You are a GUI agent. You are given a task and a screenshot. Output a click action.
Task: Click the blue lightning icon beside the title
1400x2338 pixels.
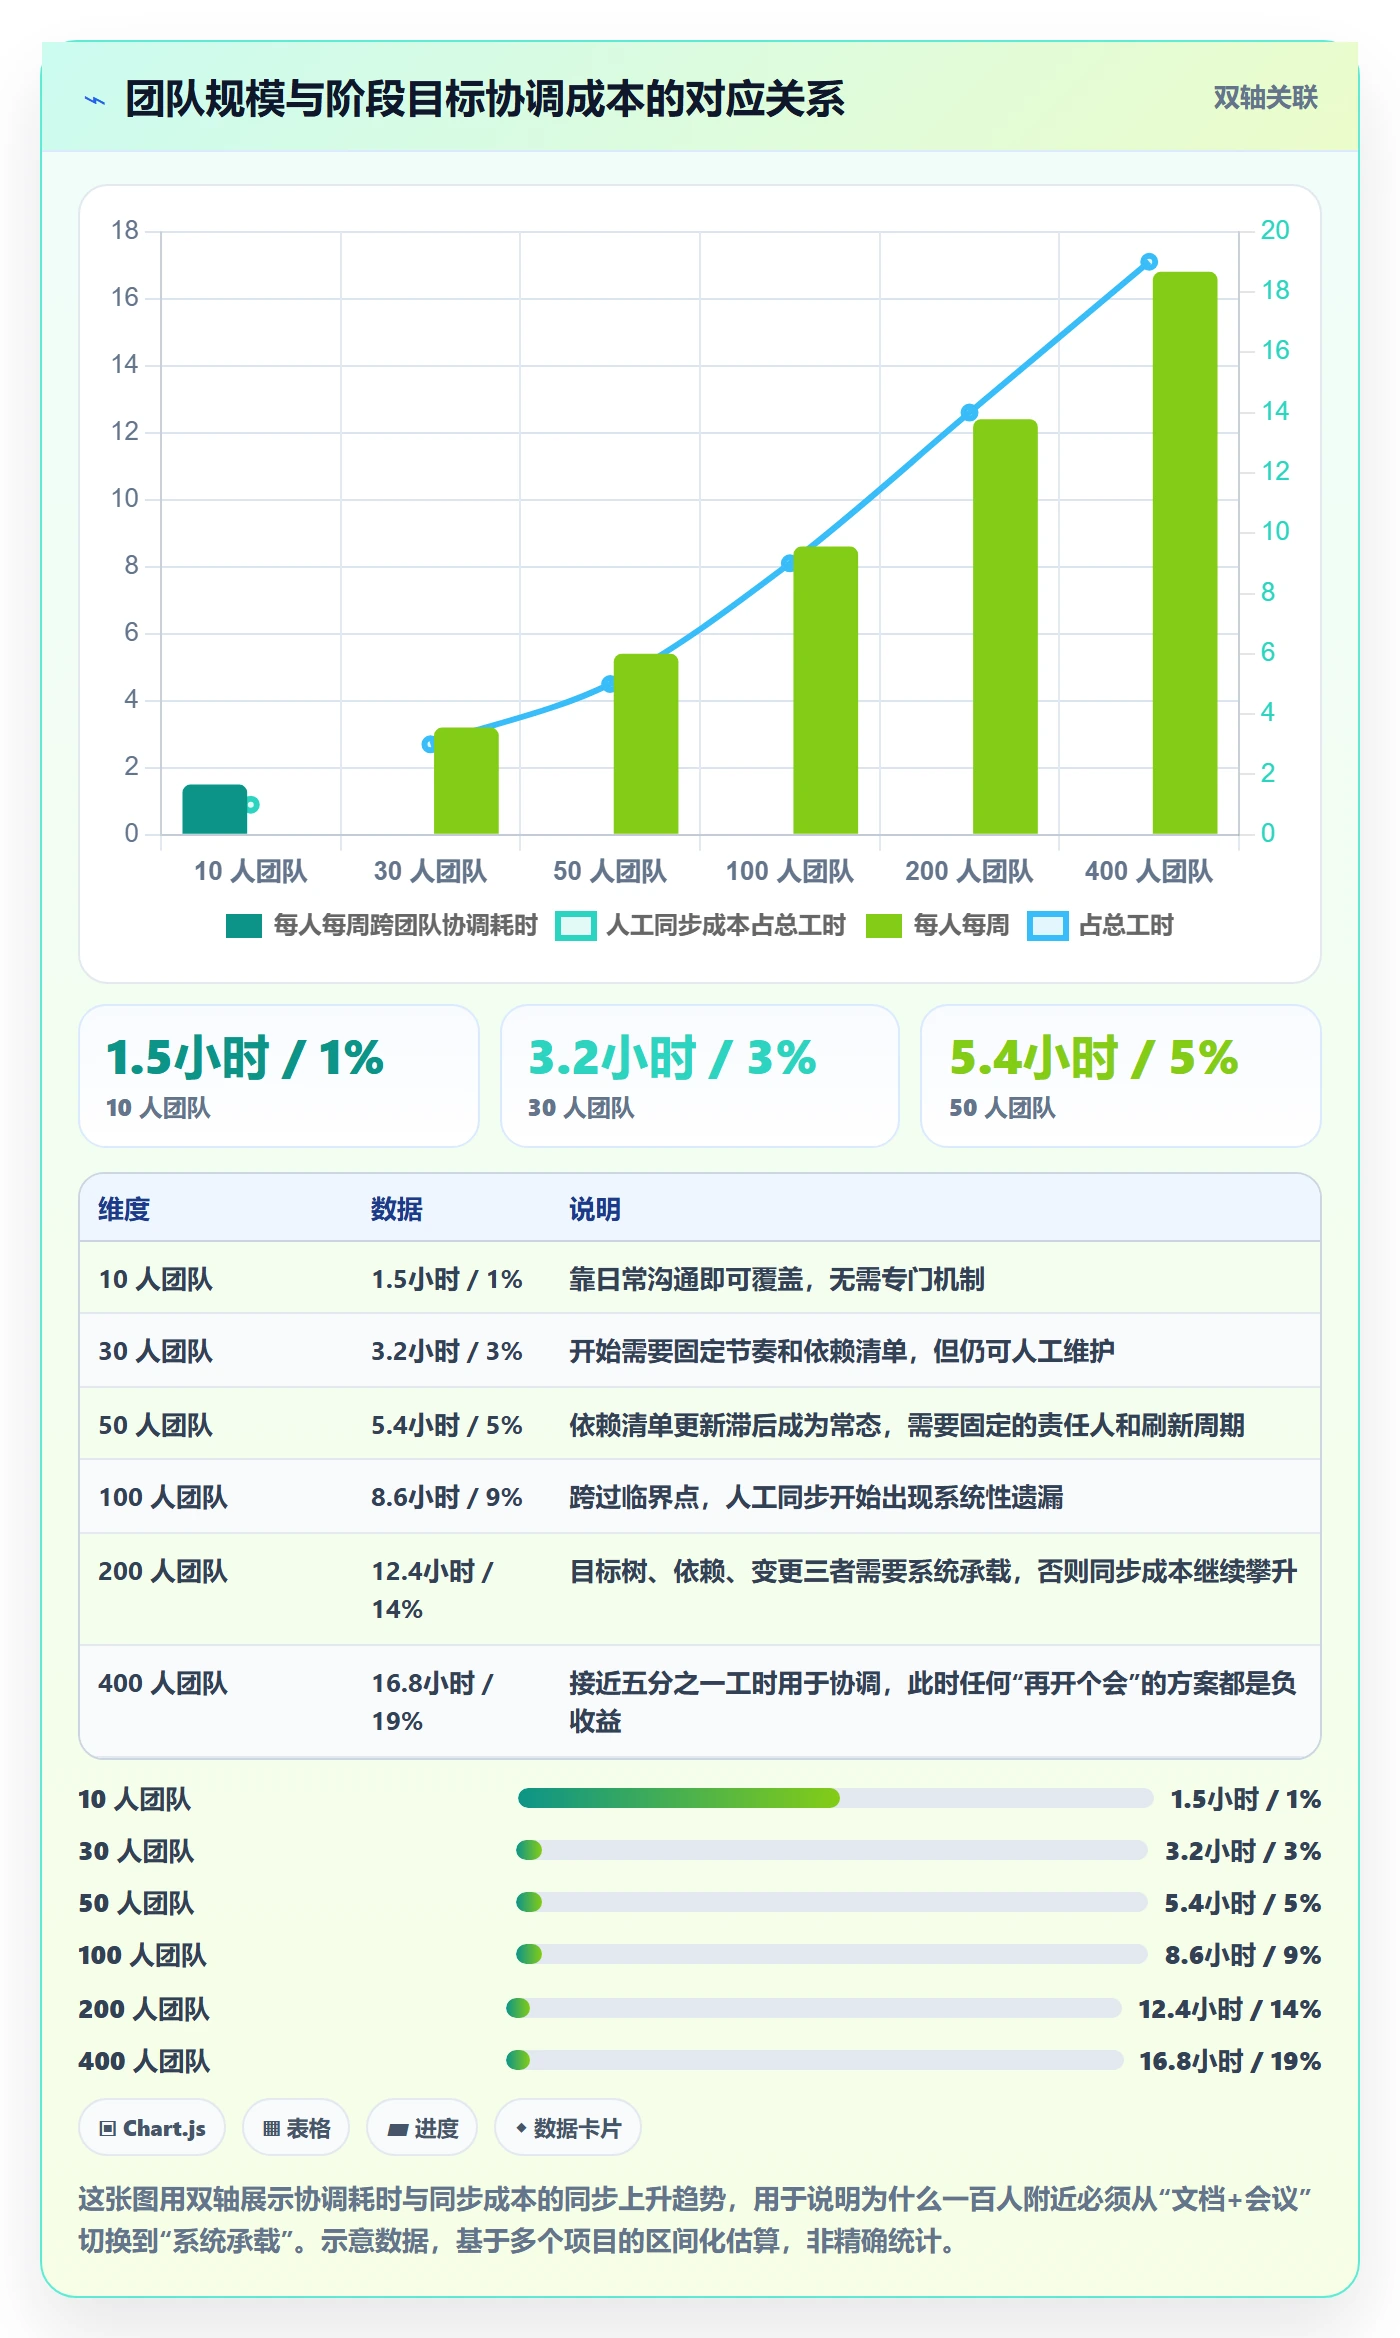coord(95,100)
